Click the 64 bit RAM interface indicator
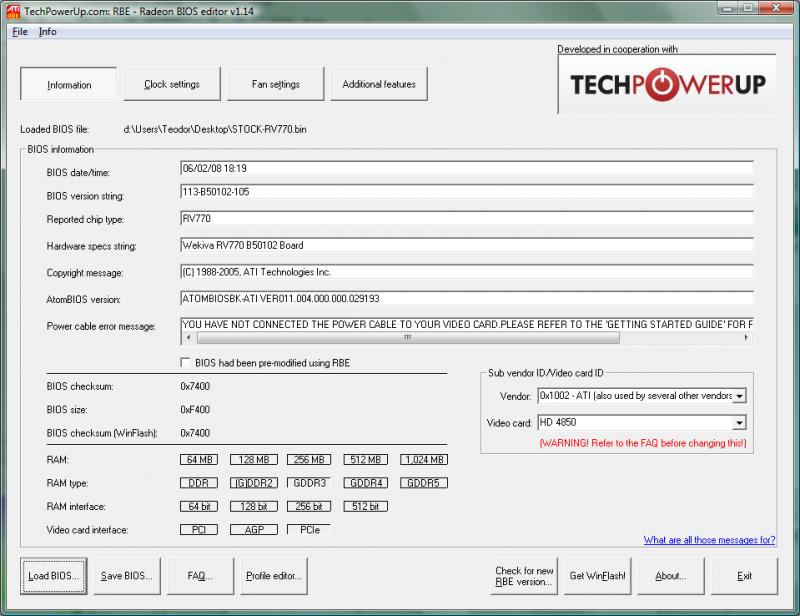The height and width of the screenshot is (616, 800). (199, 506)
